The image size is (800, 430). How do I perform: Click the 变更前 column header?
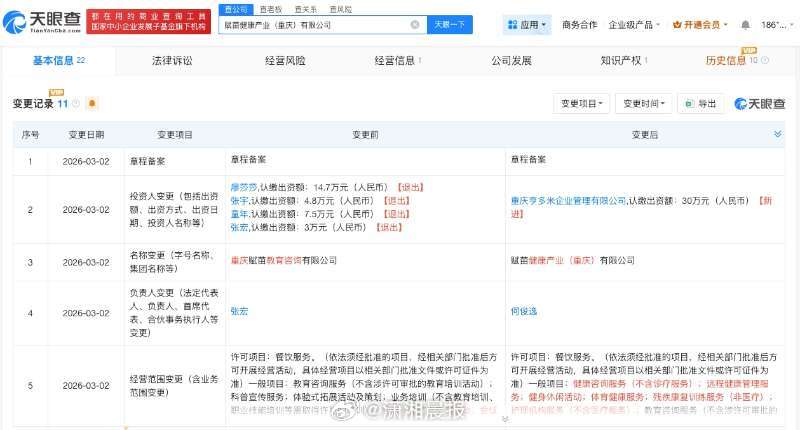tap(365, 135)
